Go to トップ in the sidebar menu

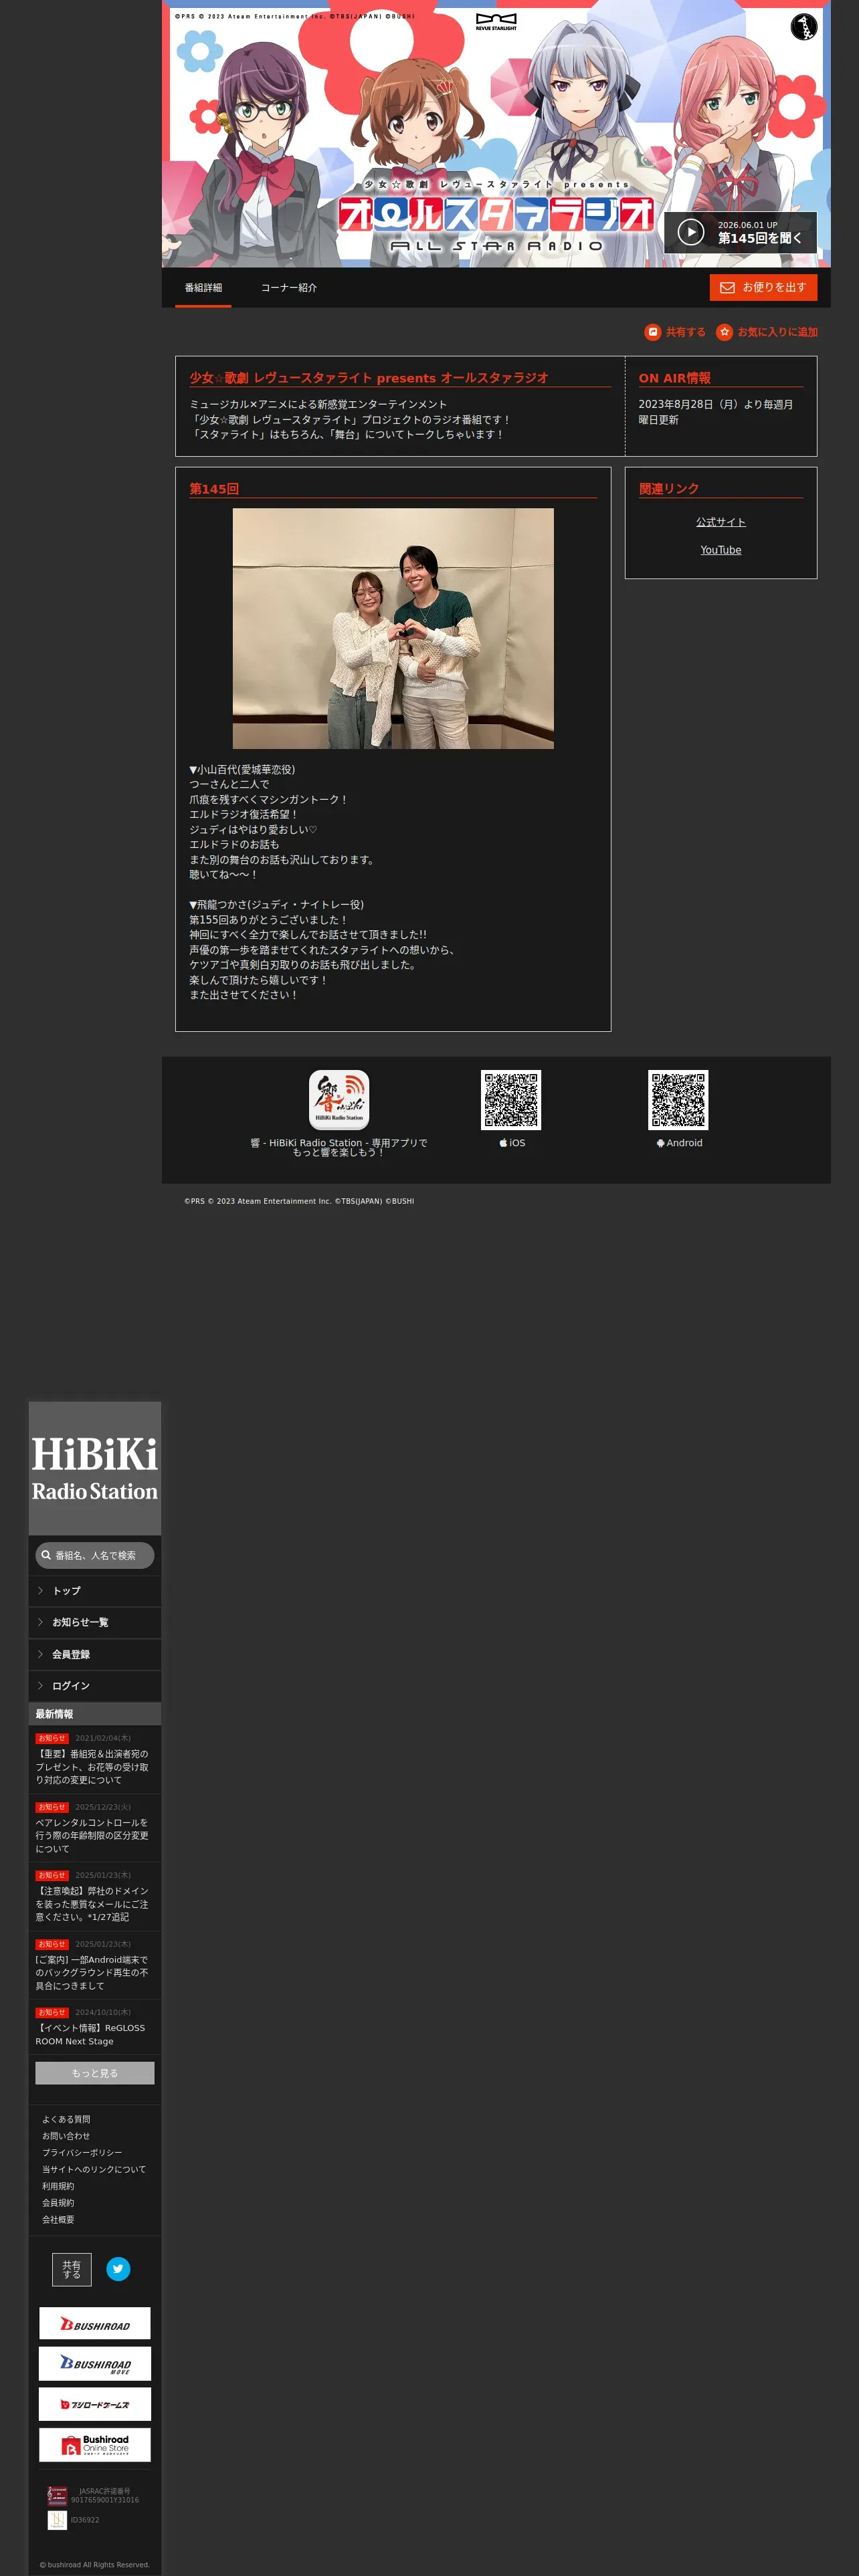click(x=95, y=1590)
